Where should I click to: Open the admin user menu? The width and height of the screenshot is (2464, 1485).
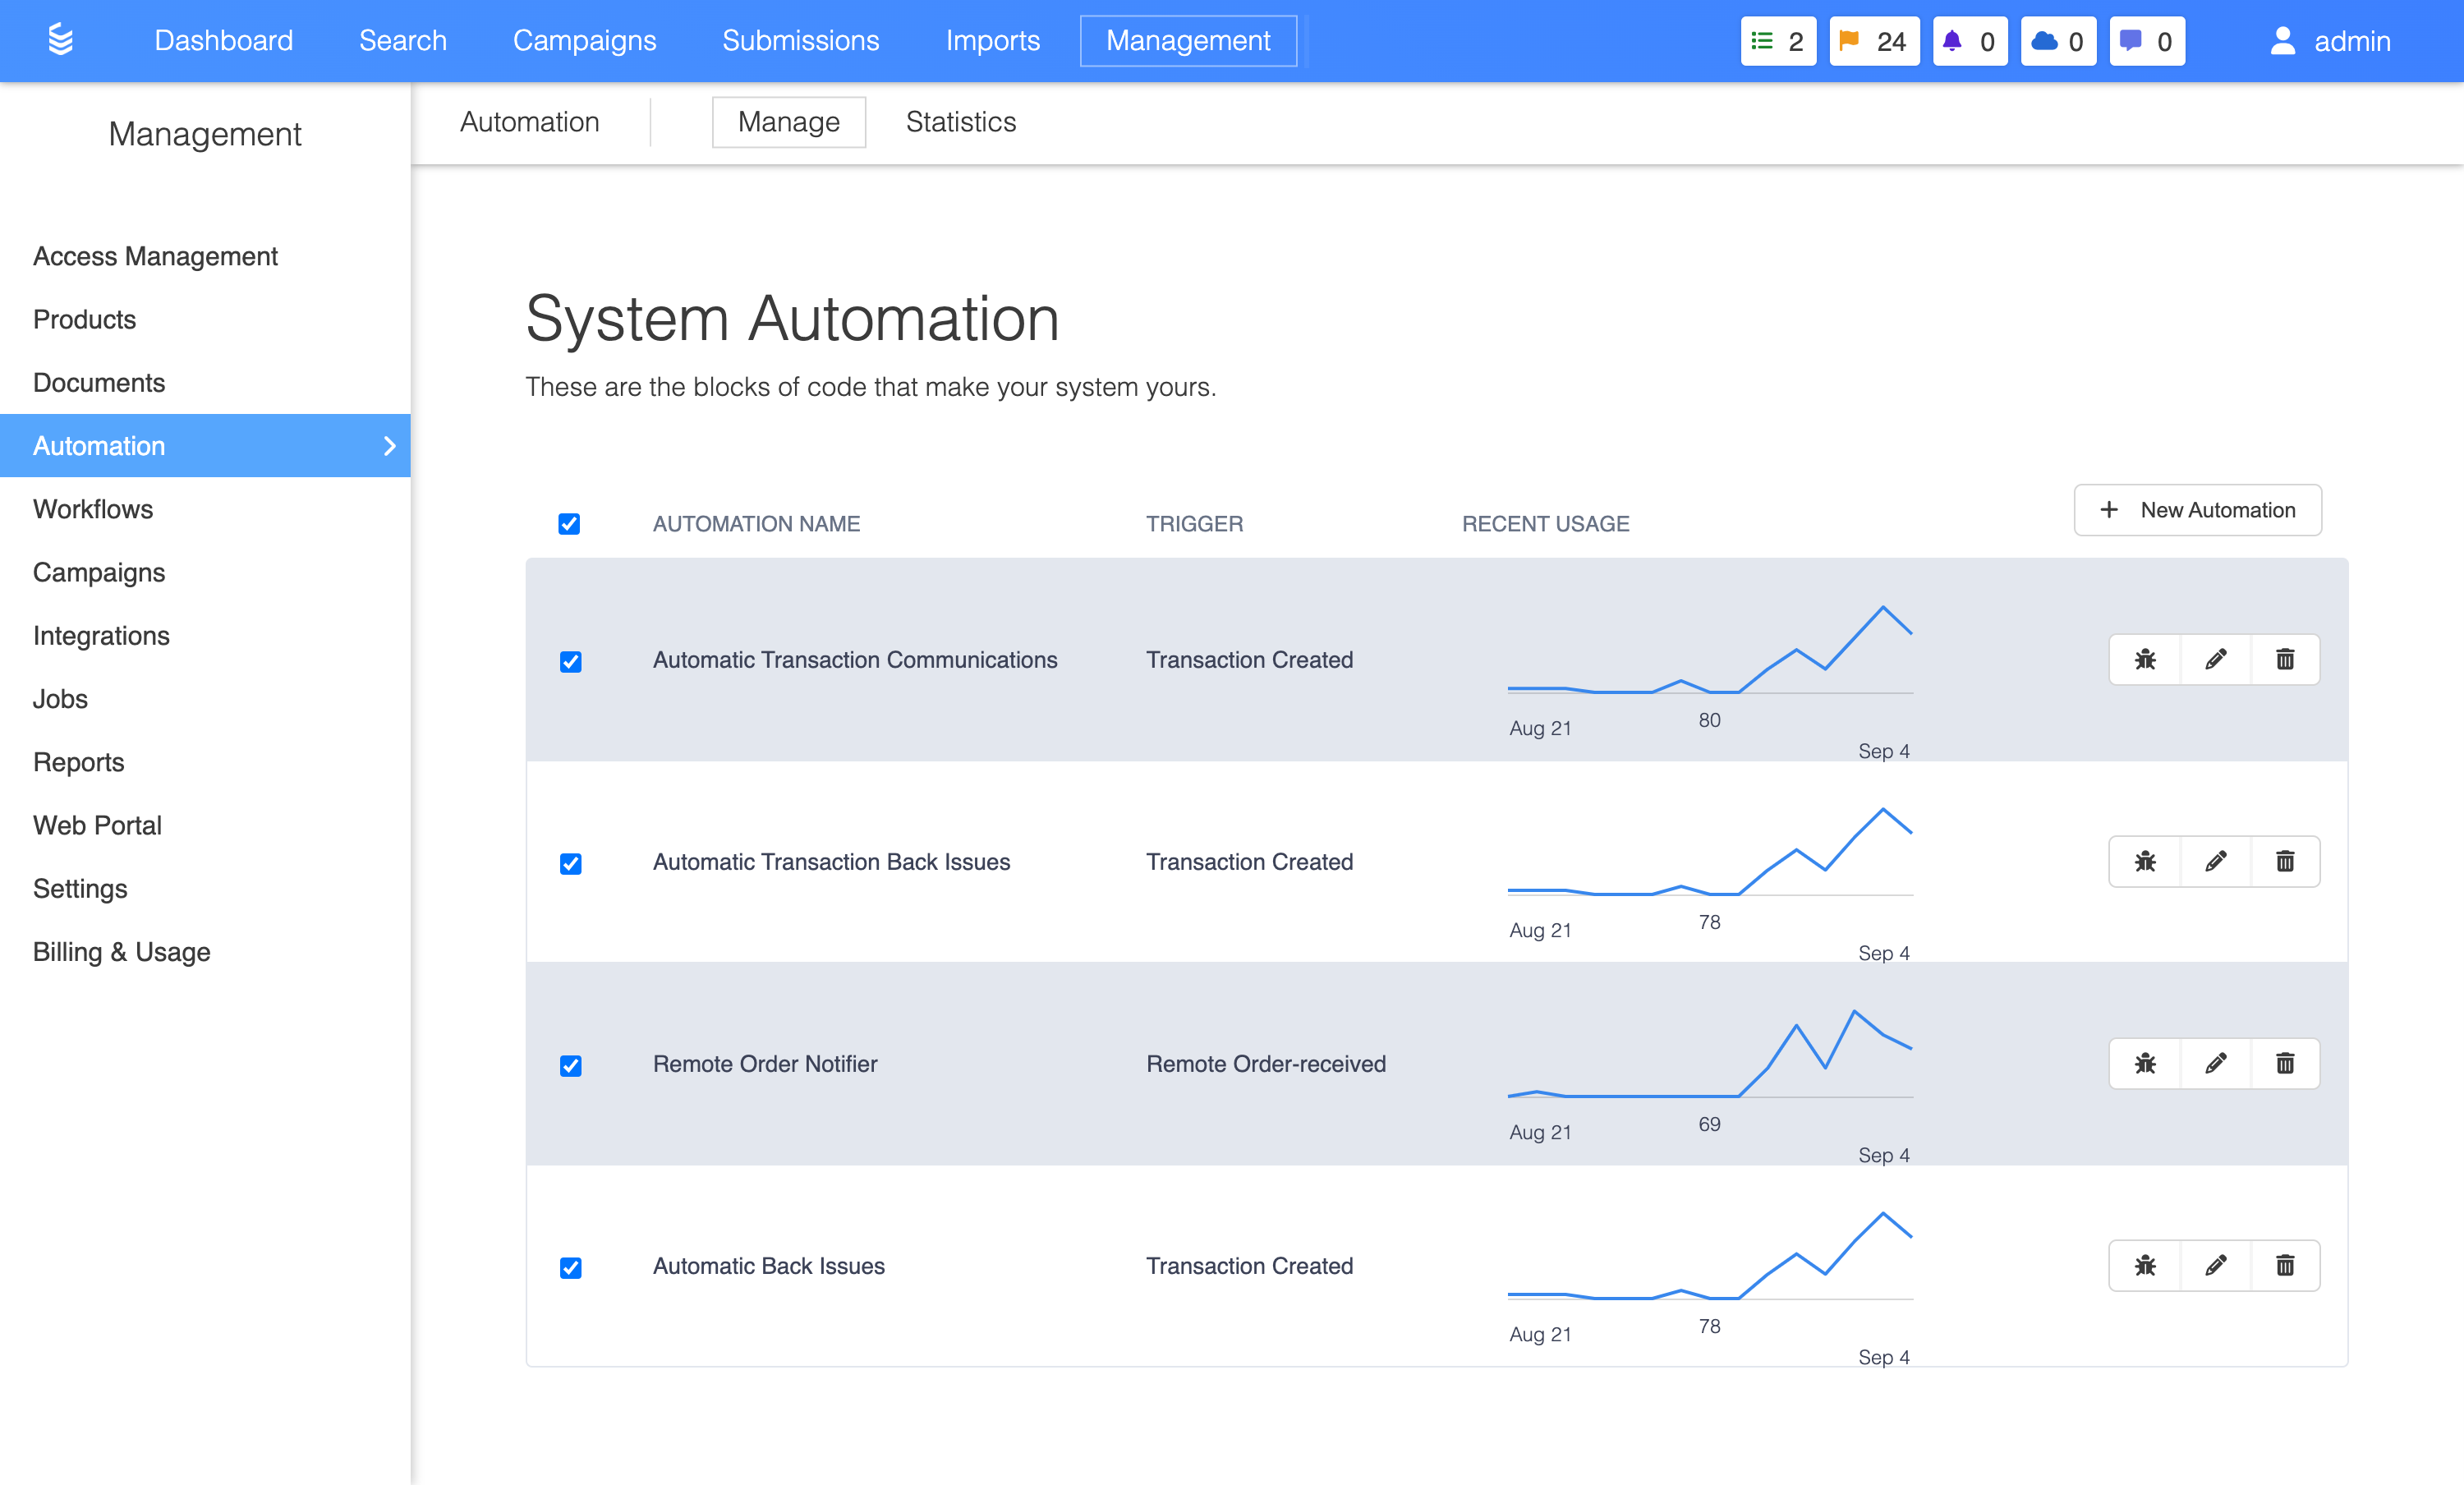coord(2330,41)
